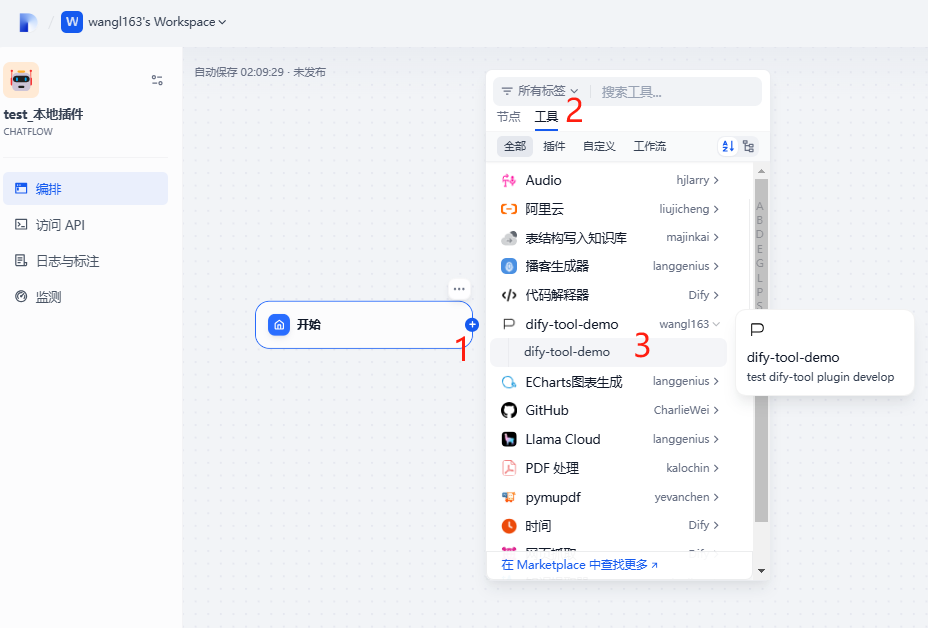Open the 所有标签 filter dropdown
The image size is (928, 628).
point(540,91)
